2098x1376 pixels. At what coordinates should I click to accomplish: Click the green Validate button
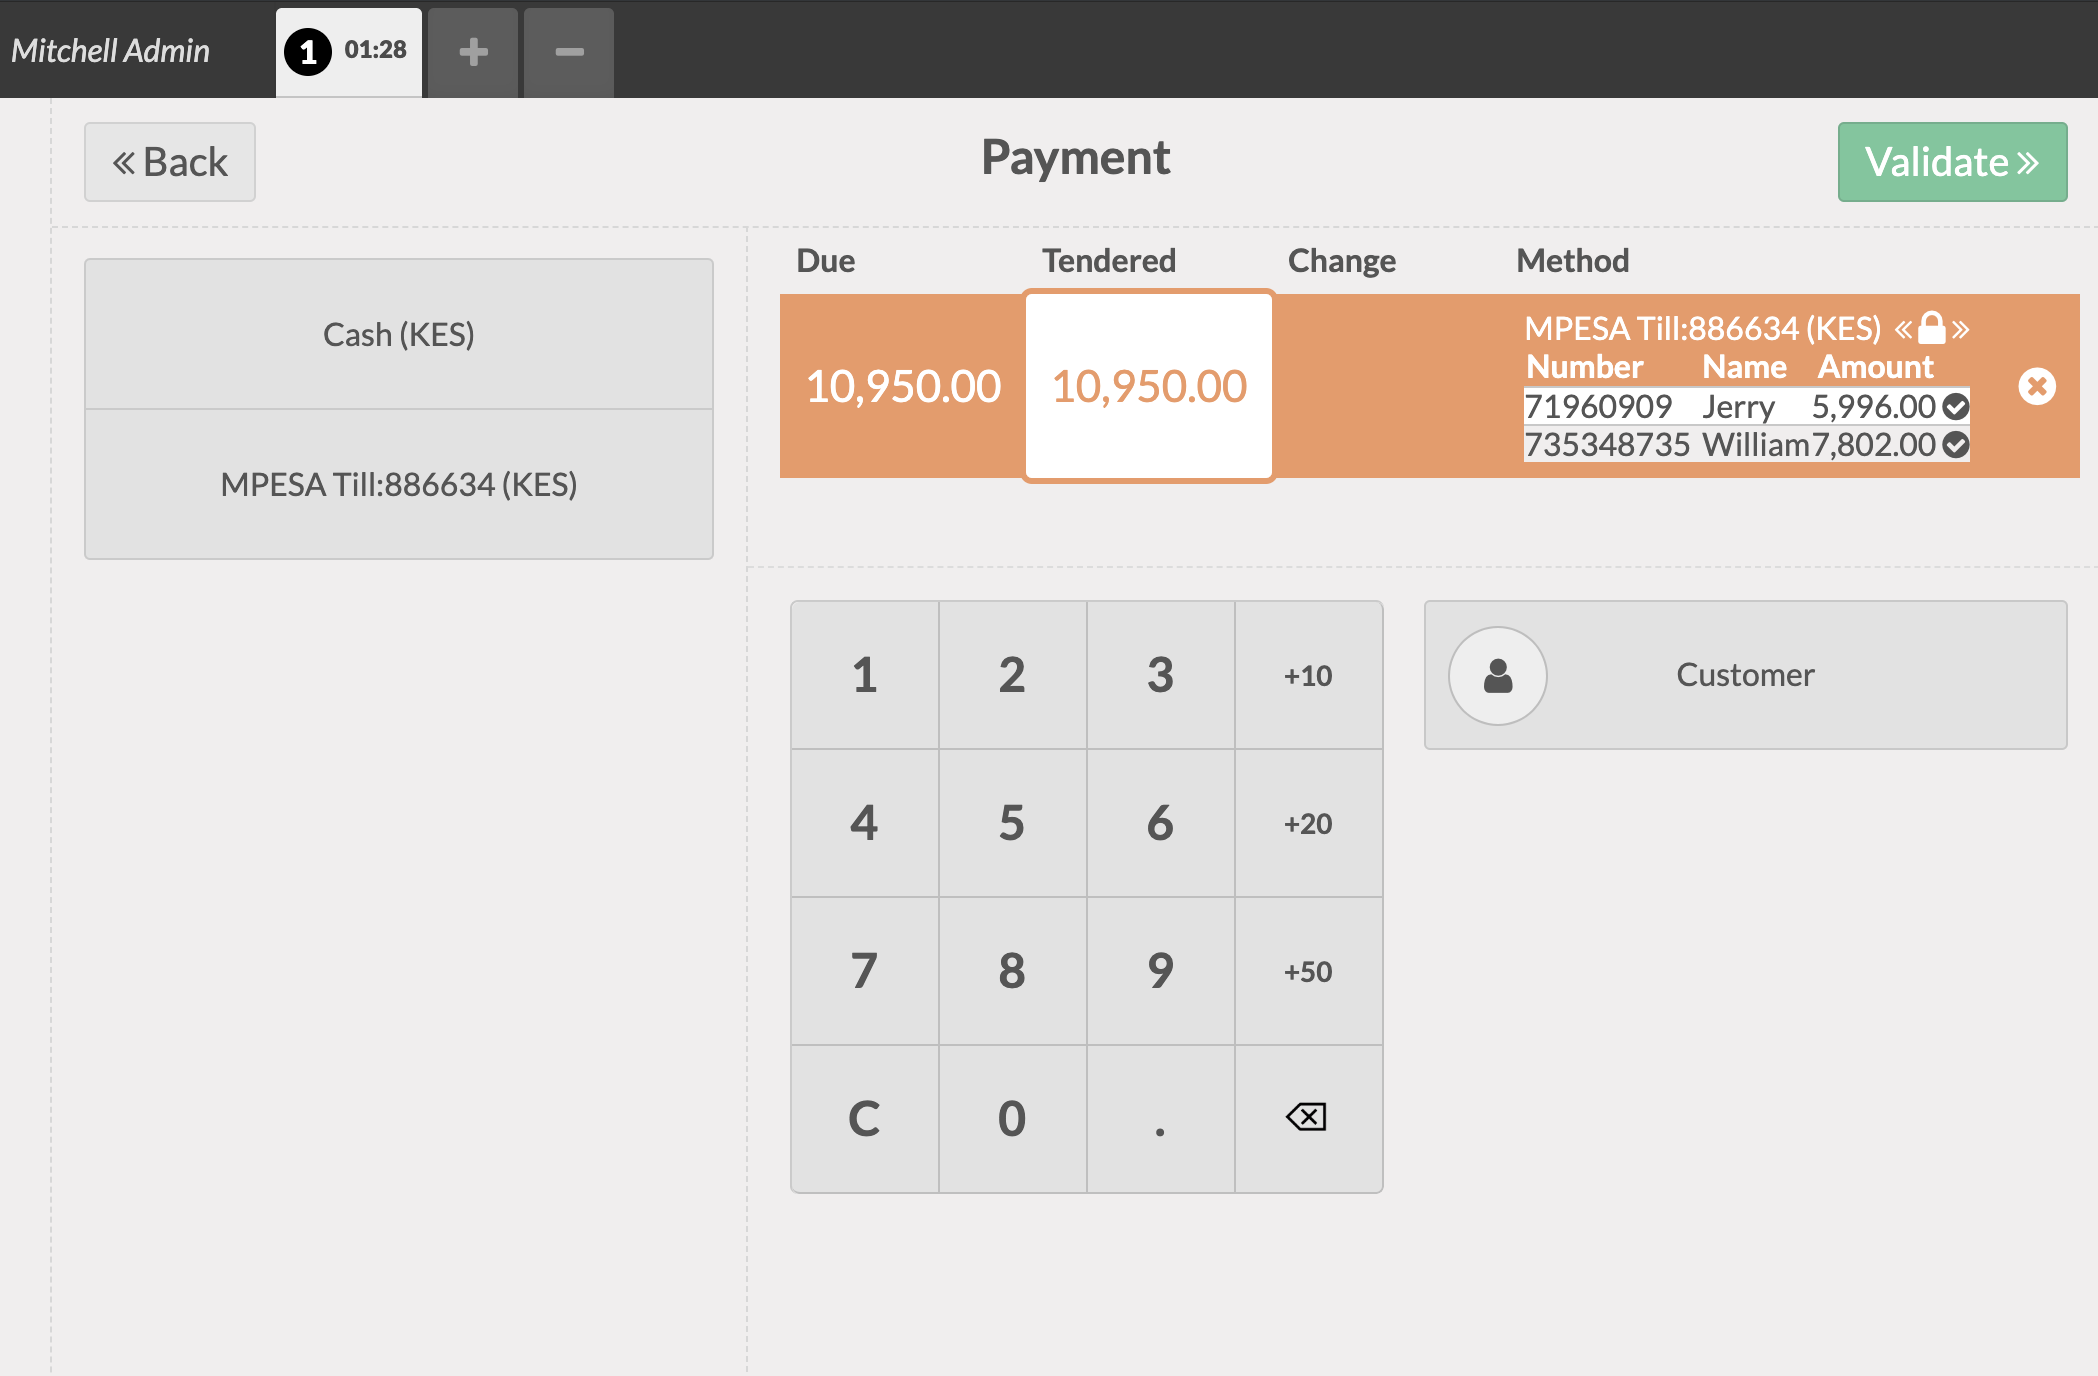1952,162
